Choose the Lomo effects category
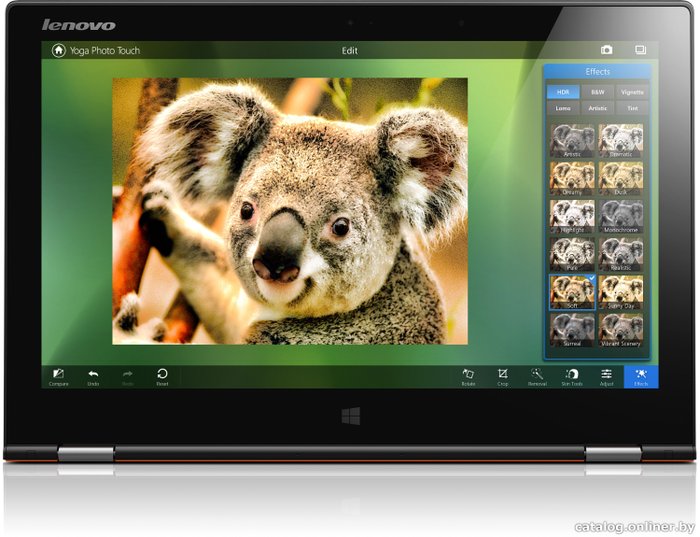Image resolution: width=700 pixels, height=537 pixels. [564, 108]
